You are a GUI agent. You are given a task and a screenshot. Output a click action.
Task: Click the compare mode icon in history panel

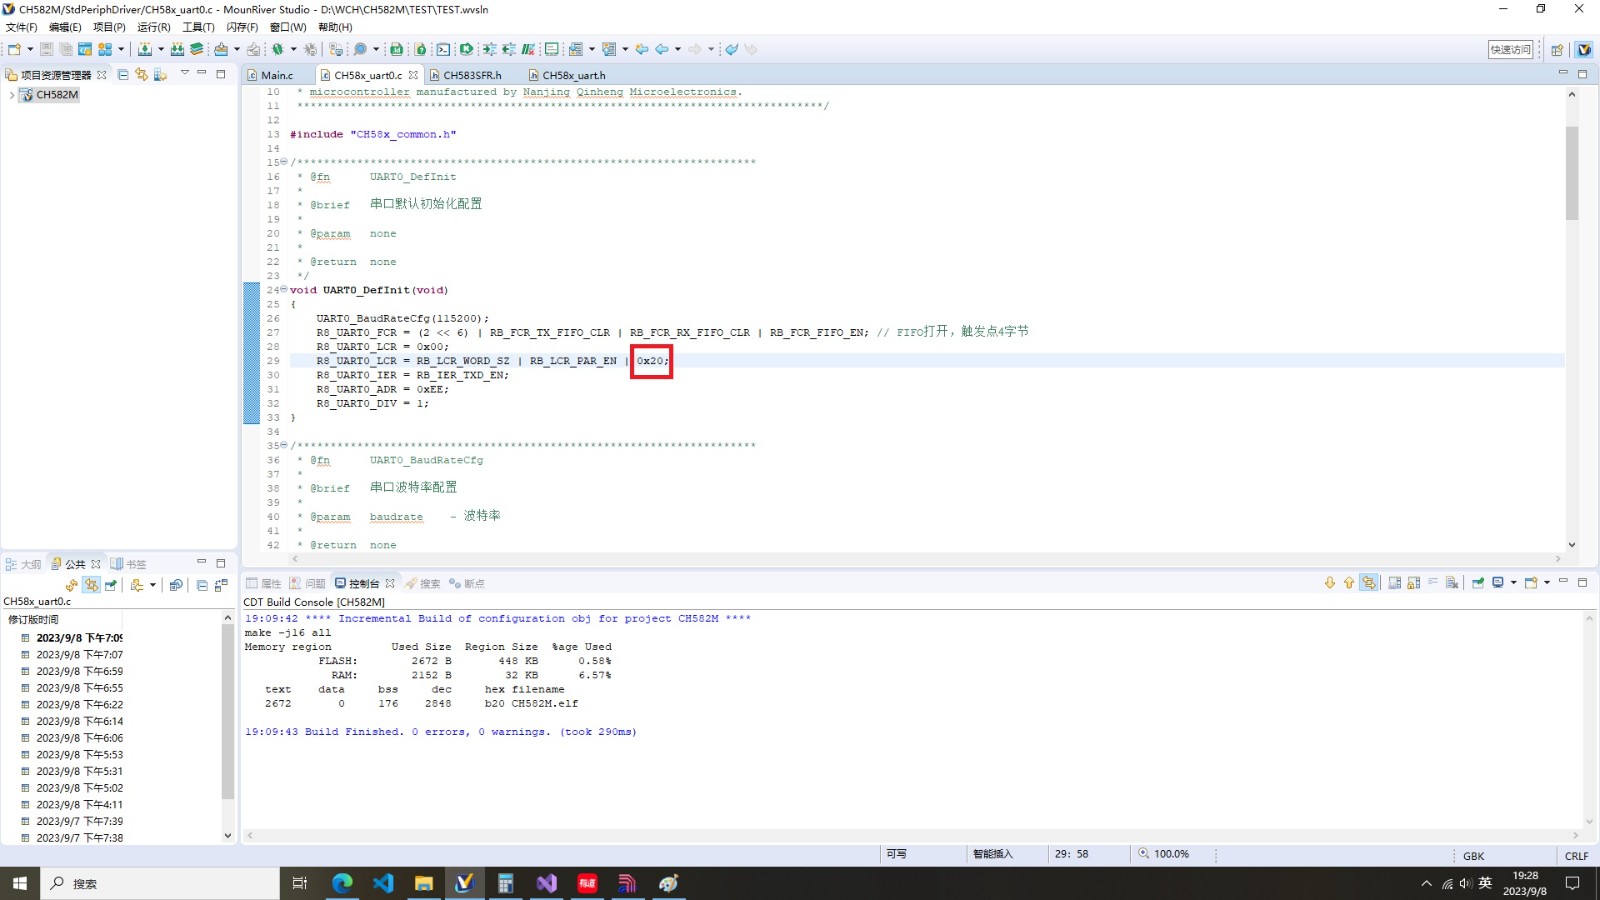tap(221, 585)
